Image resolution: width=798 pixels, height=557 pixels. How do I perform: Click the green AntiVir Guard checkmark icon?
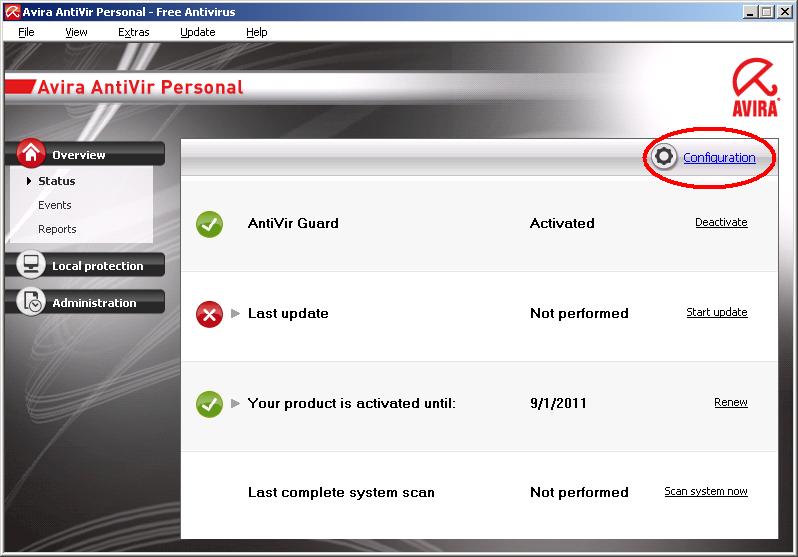(x=209, y=224)
